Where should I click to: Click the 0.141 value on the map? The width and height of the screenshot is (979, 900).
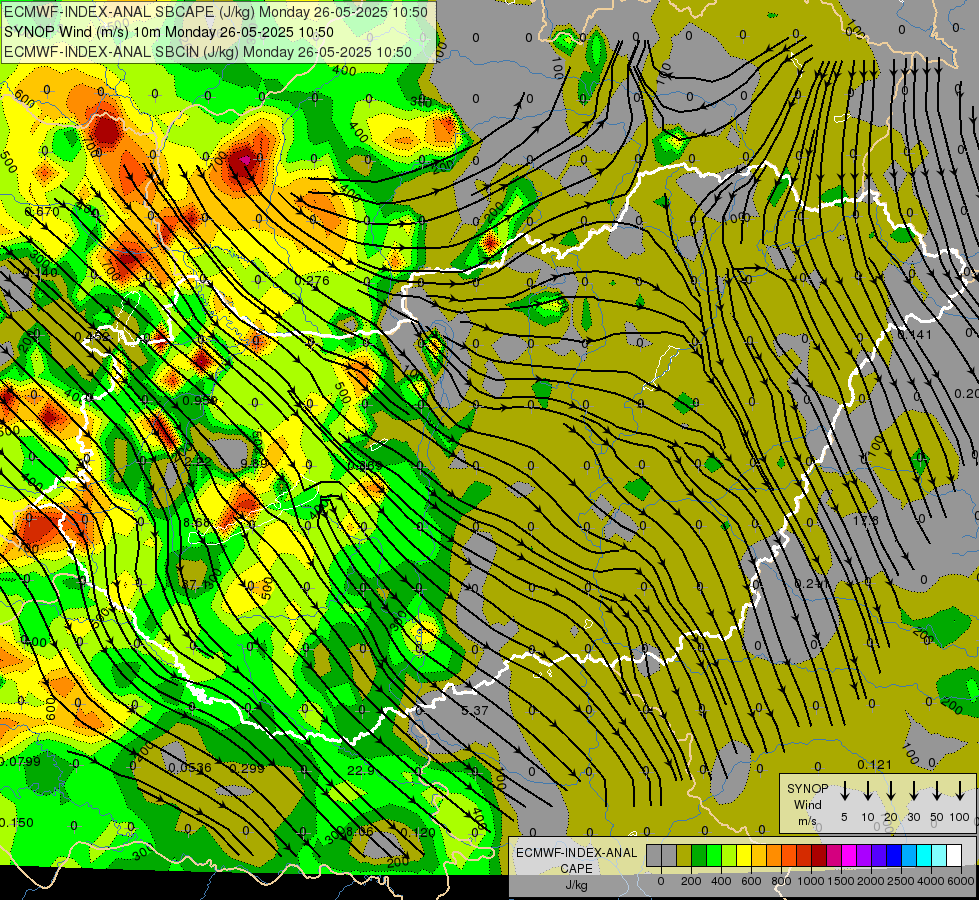pyautogui.click(x=914, y=335)
